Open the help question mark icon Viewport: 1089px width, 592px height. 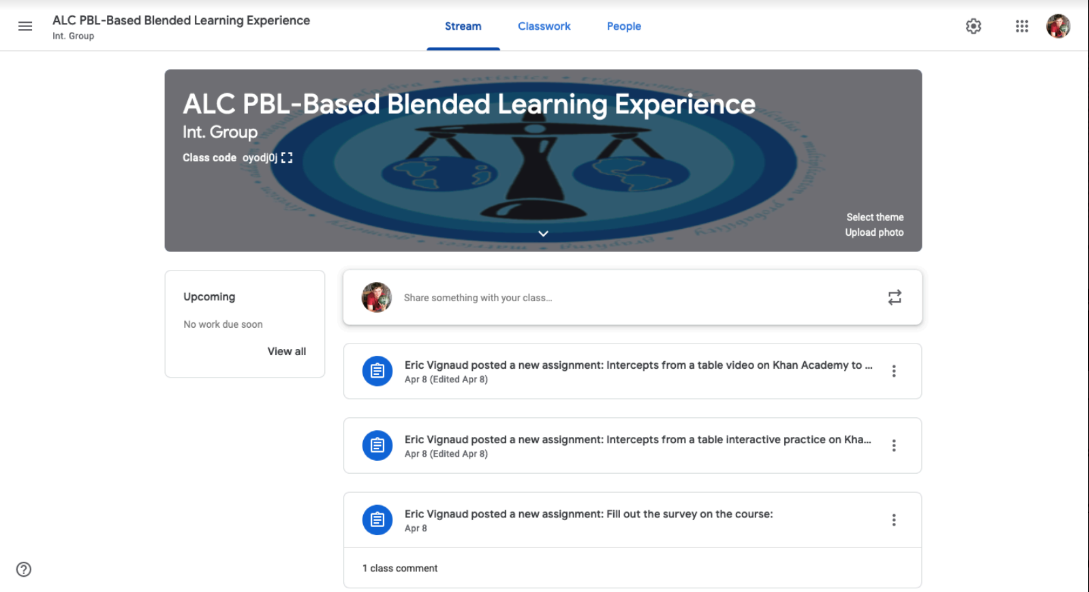pyautogui.click(x=24, y=569)
